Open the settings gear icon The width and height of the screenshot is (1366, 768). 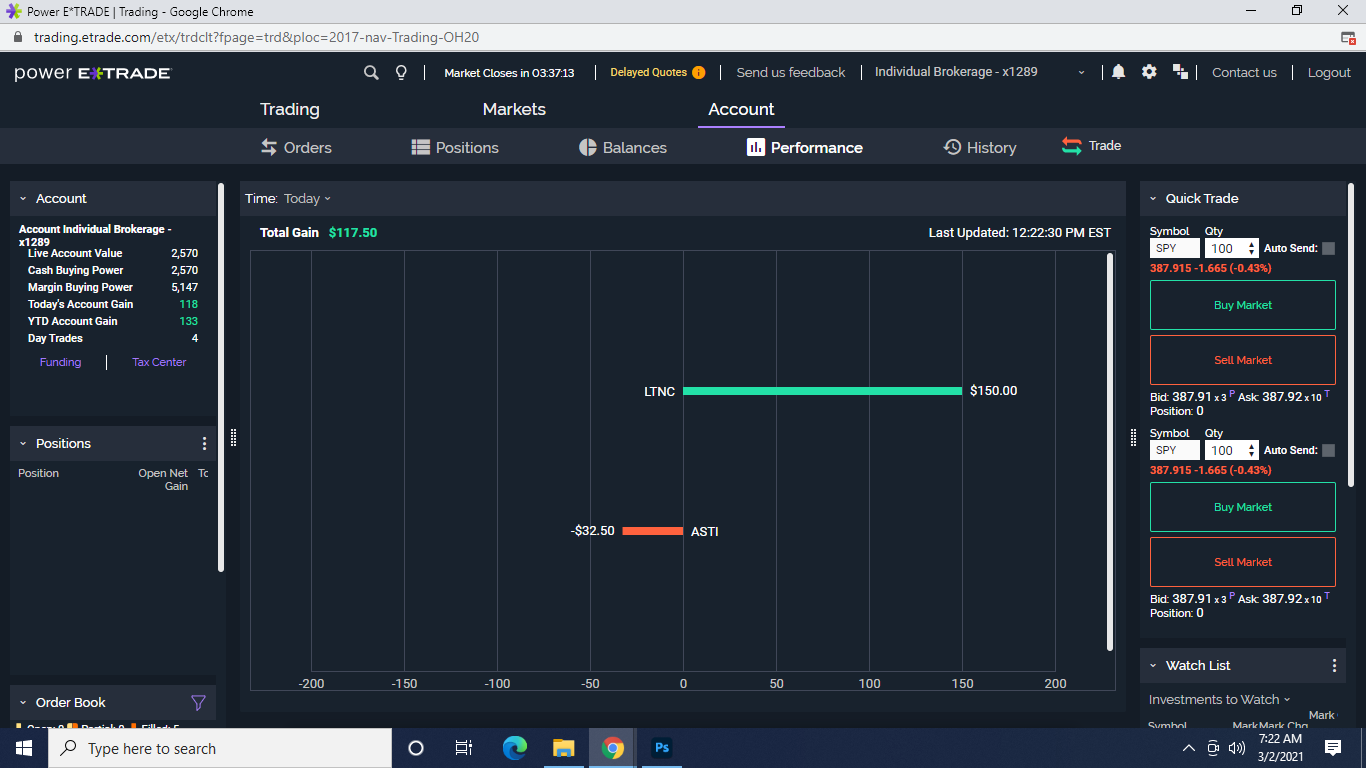[1149, 72]
